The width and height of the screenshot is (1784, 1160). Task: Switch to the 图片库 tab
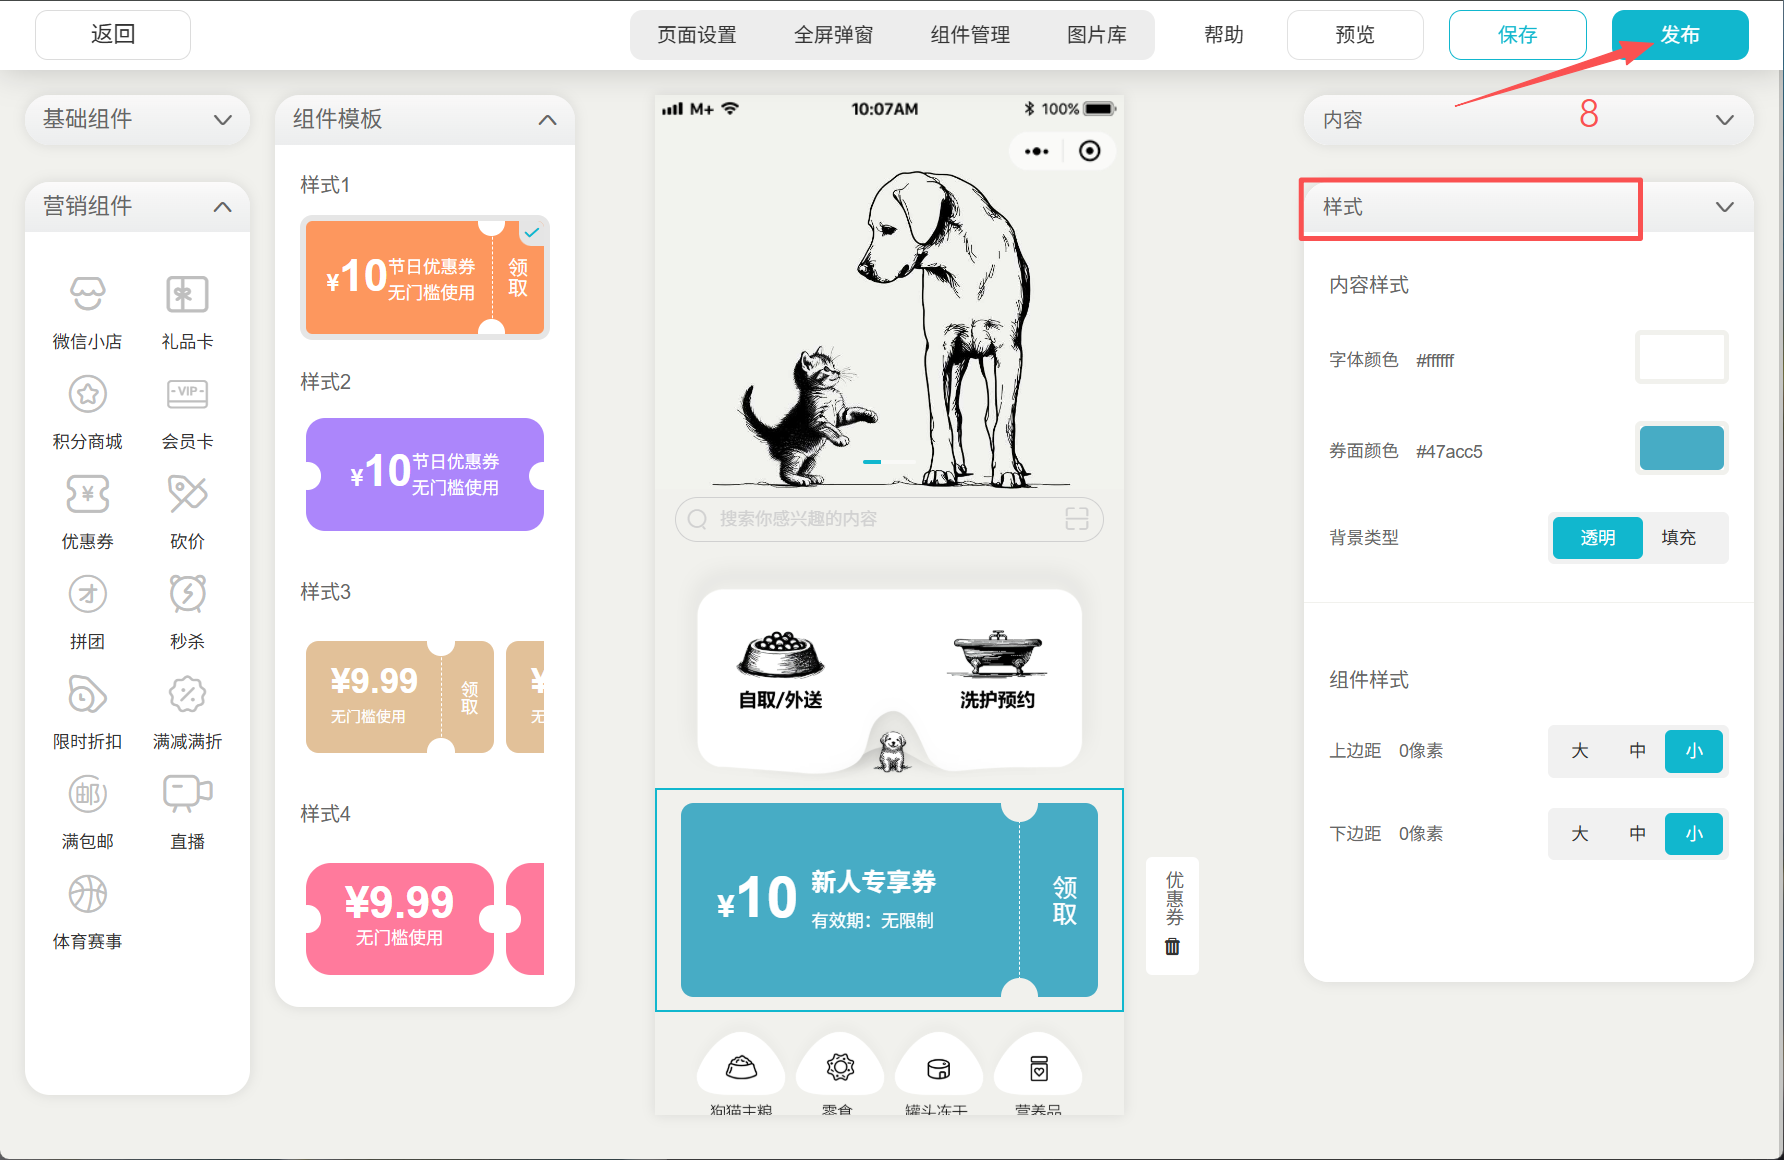(1096, 35)
